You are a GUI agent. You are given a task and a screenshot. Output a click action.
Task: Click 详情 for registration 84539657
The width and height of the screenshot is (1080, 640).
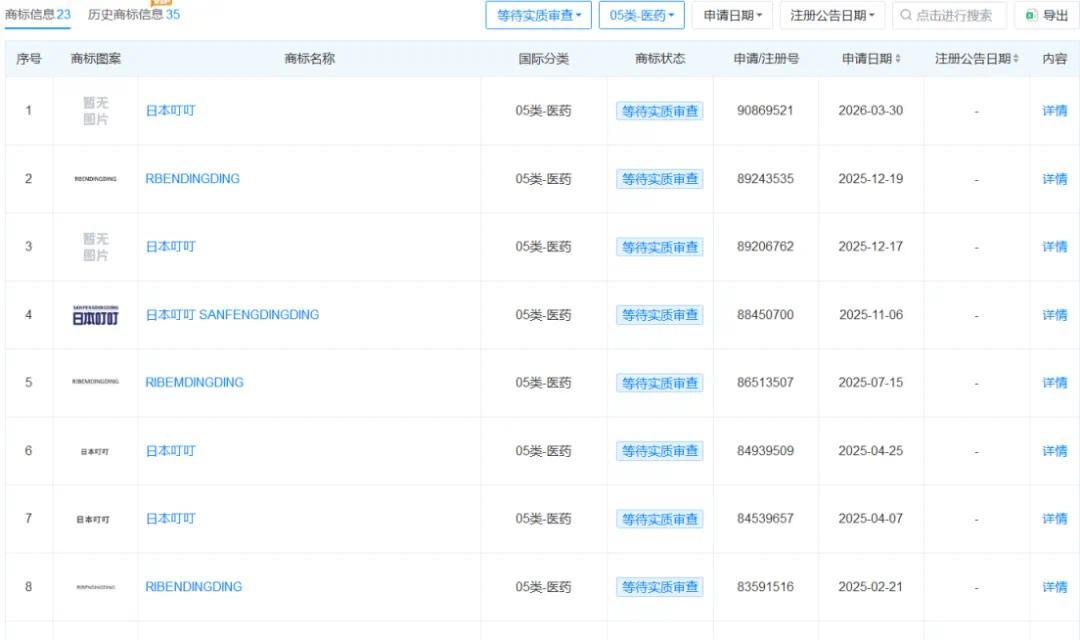1055,519
